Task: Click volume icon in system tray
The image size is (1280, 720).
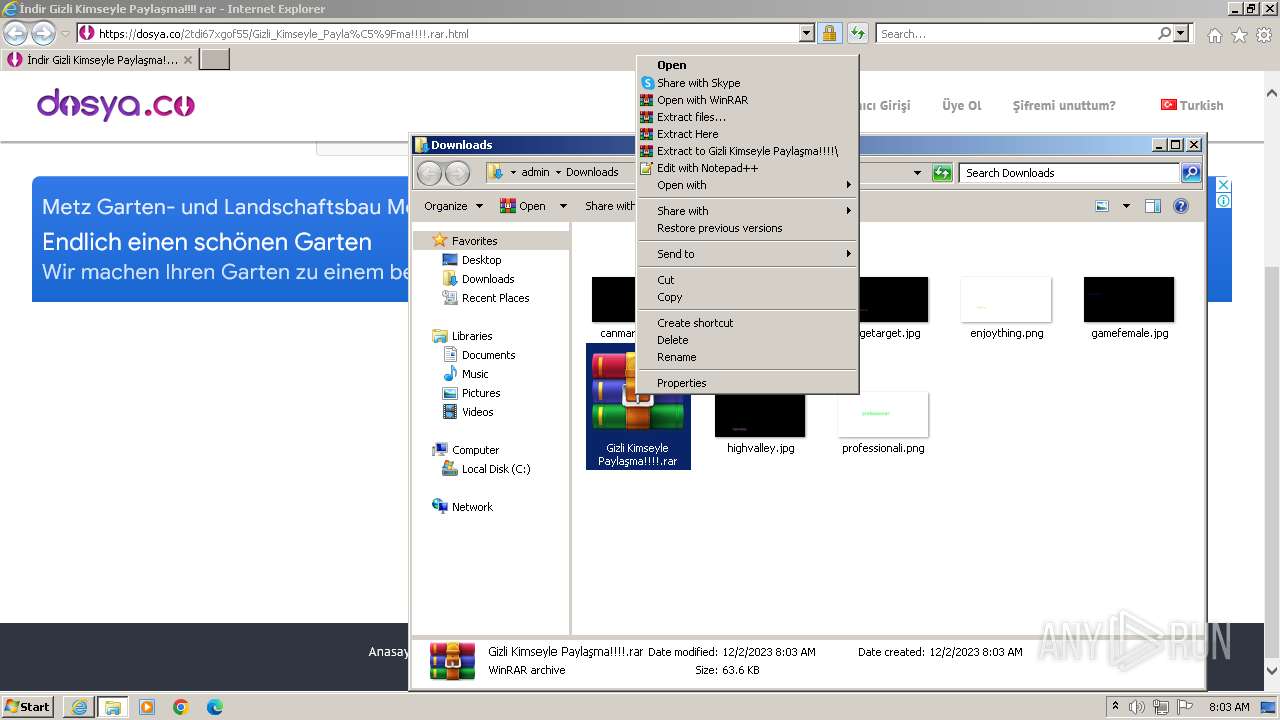Action: tap(1137, 707)
